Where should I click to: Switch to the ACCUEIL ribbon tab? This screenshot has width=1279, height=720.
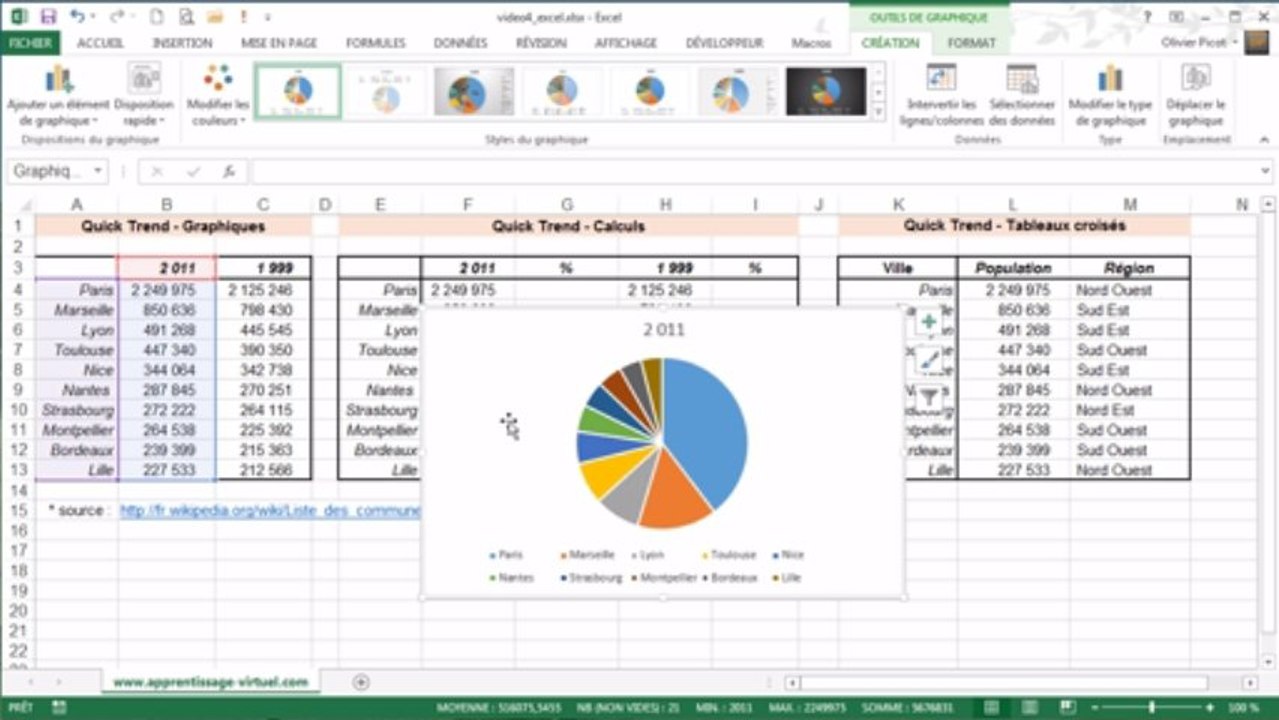[x=100, y=43]
